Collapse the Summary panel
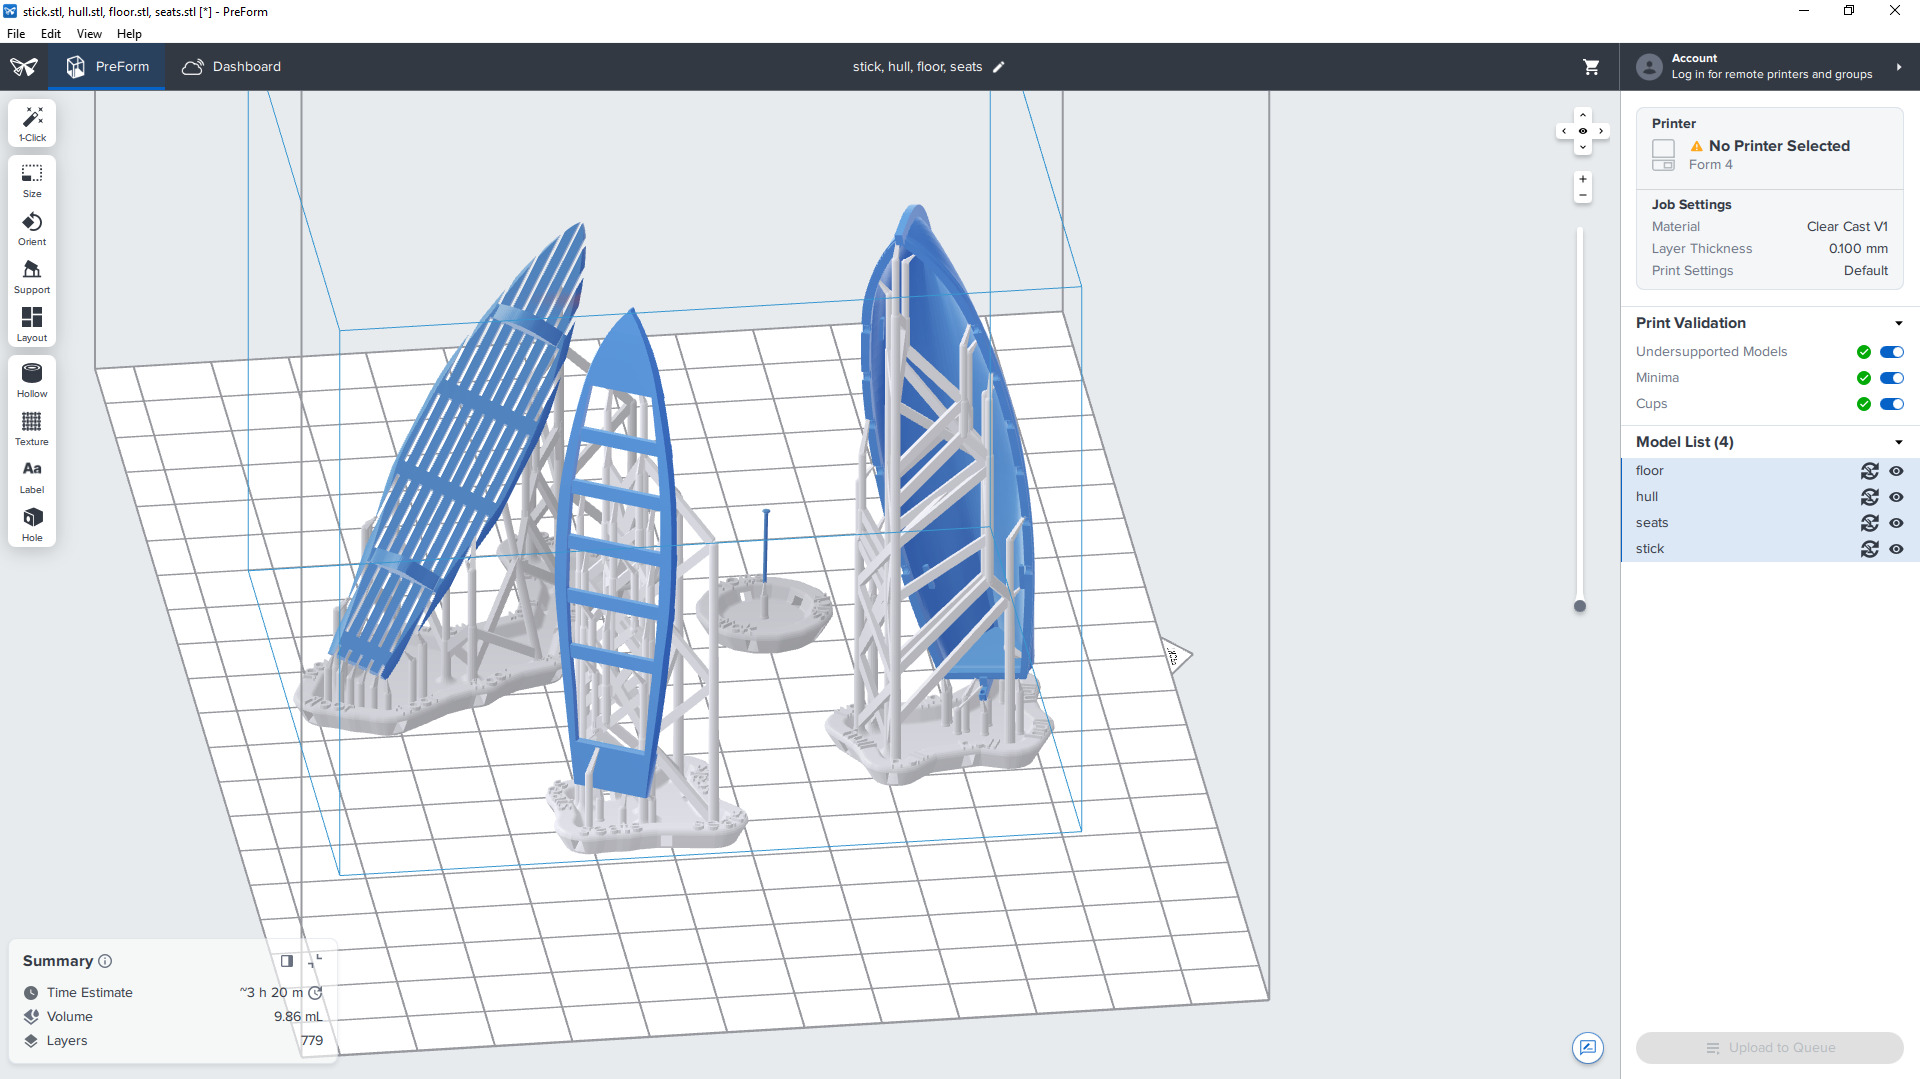Image resolution: width=1920 pixels, height=1079 pixels. point(316,960)
